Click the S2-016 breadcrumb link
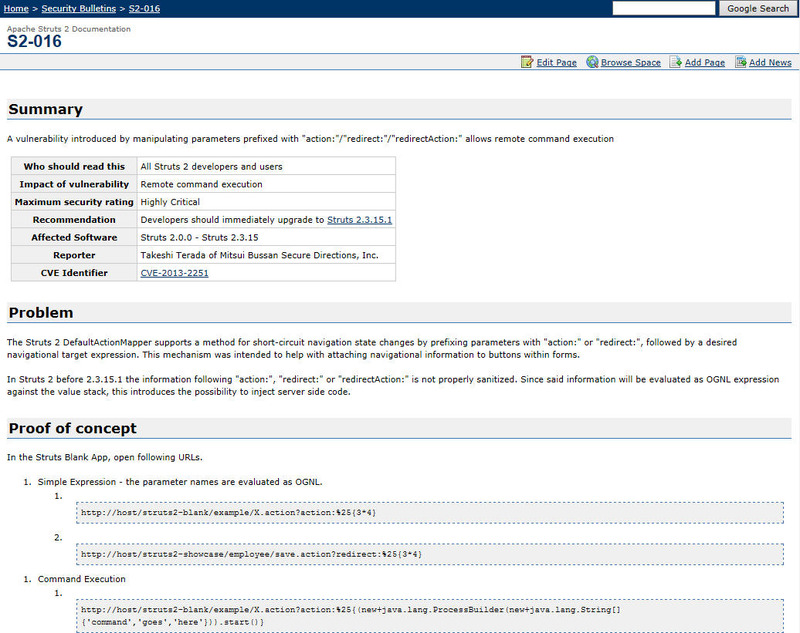 pos(144,9)
